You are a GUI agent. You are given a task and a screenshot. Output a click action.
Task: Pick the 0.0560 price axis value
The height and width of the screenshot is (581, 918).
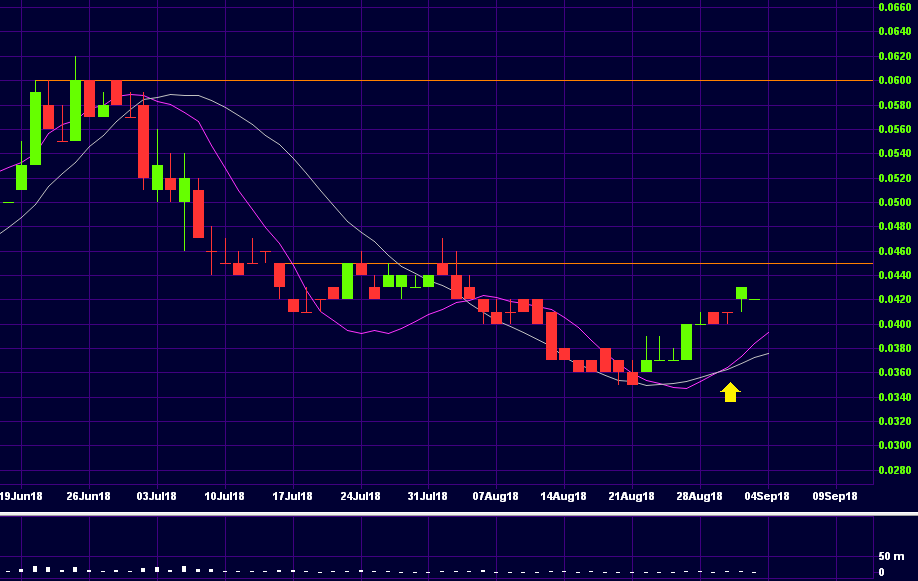[x=895, y=129]
